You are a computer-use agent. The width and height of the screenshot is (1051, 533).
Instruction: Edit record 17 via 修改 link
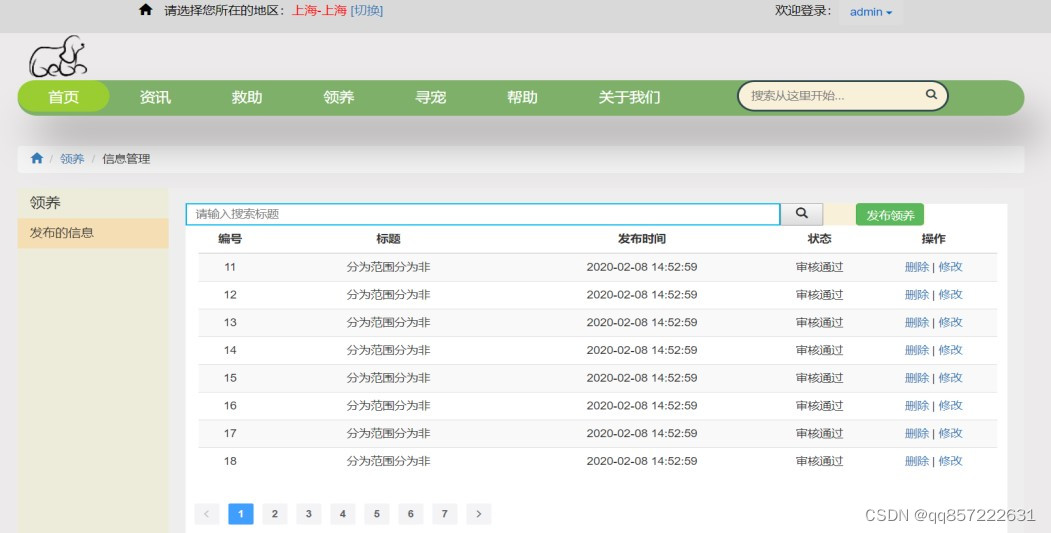[x=950, y=434]
